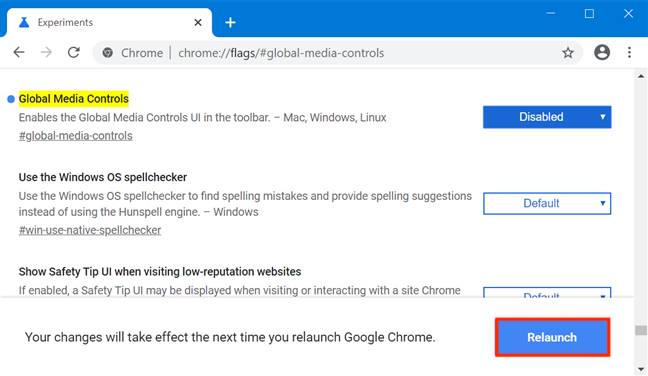Viewport: 648px width, 376px height.
Task: Click the Show Safety Tip UI heading
Action: 160,271
